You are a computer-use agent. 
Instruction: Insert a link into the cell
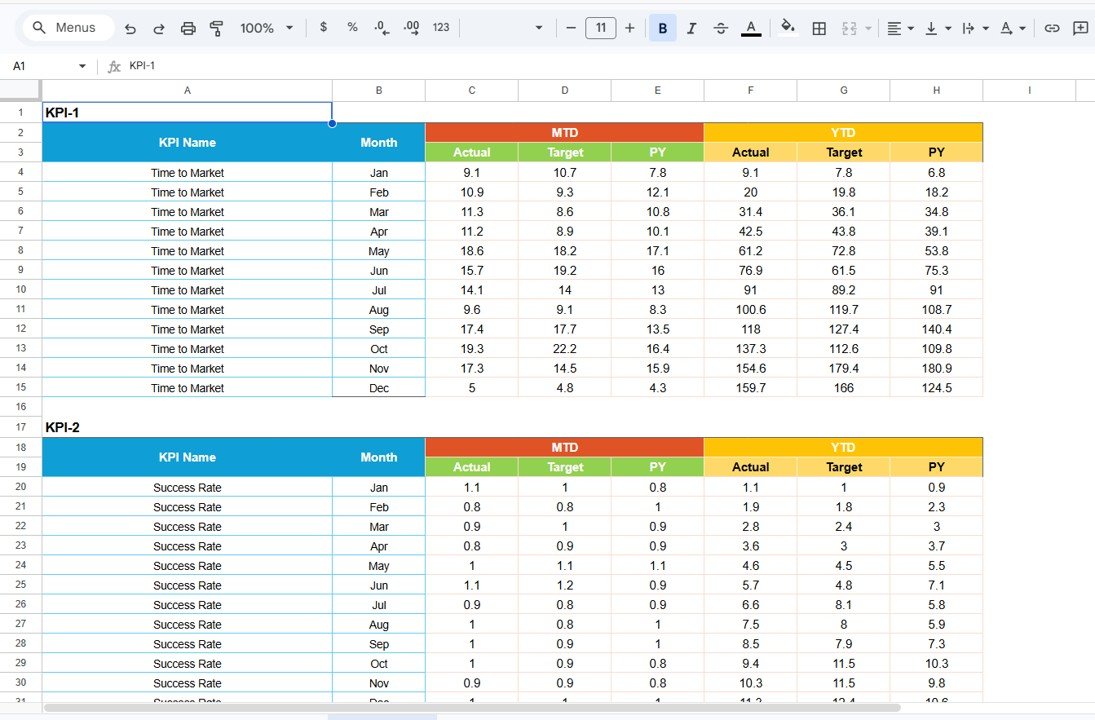click(1052, 27)
